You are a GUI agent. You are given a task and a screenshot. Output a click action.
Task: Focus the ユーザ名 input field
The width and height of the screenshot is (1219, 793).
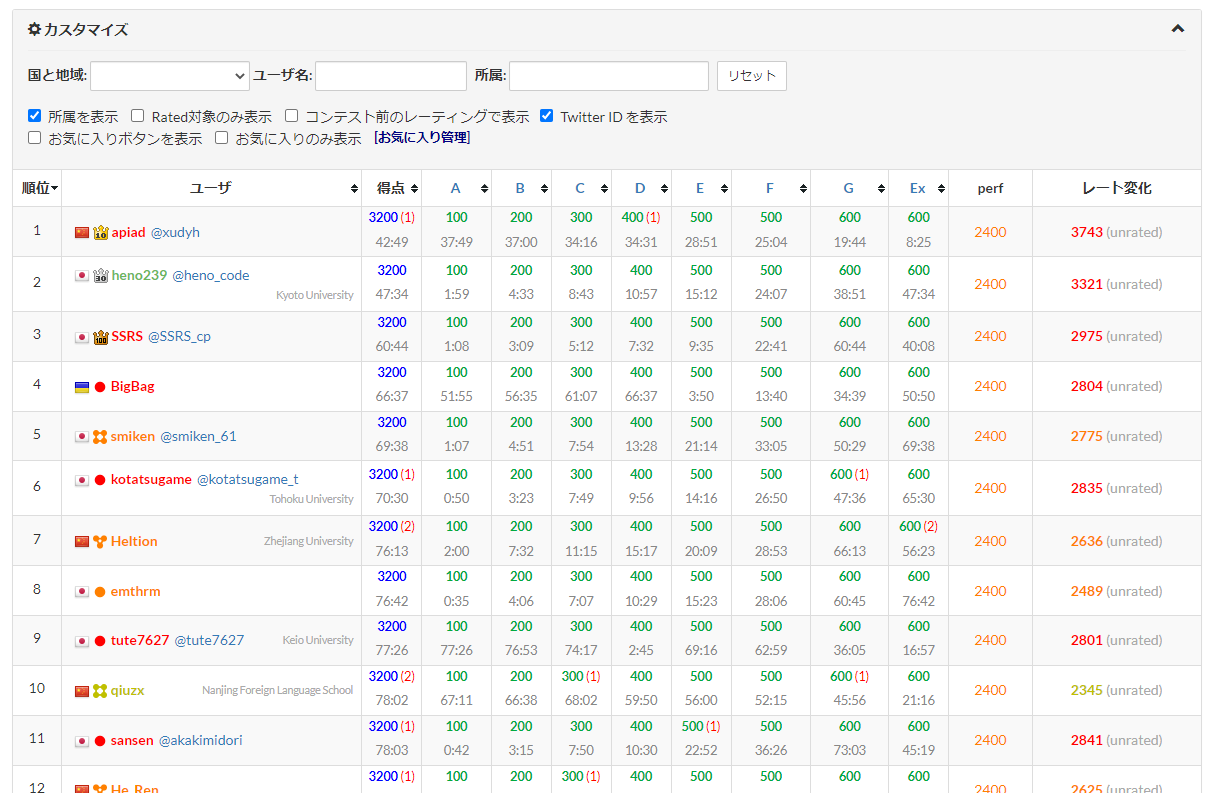click(x=391, y=75)
